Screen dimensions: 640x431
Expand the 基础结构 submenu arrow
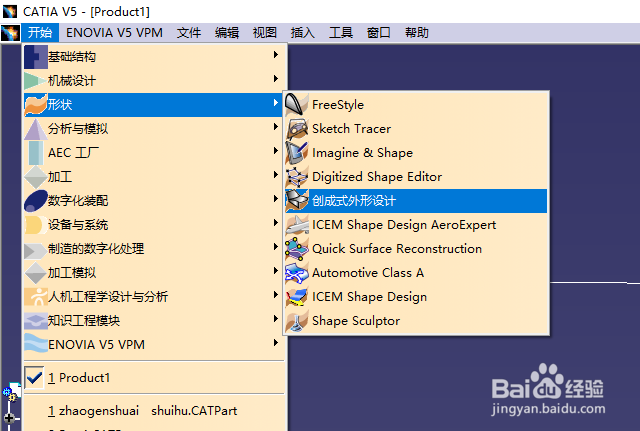click(276, 55)
